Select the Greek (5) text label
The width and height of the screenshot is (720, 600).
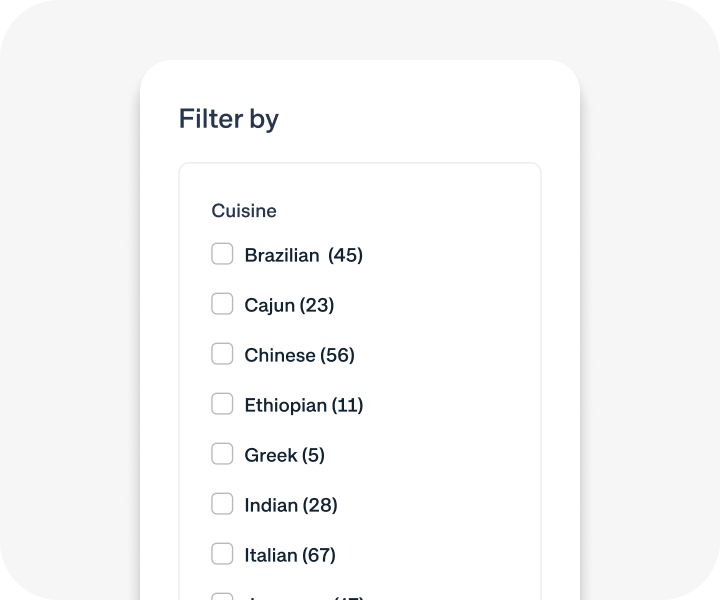click(284, 455)
